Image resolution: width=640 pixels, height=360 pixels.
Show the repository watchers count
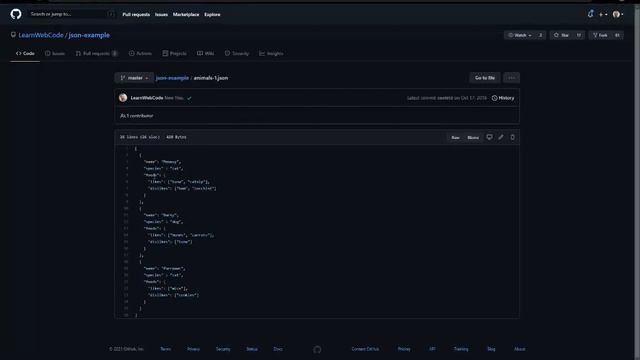tap(540, 36)
